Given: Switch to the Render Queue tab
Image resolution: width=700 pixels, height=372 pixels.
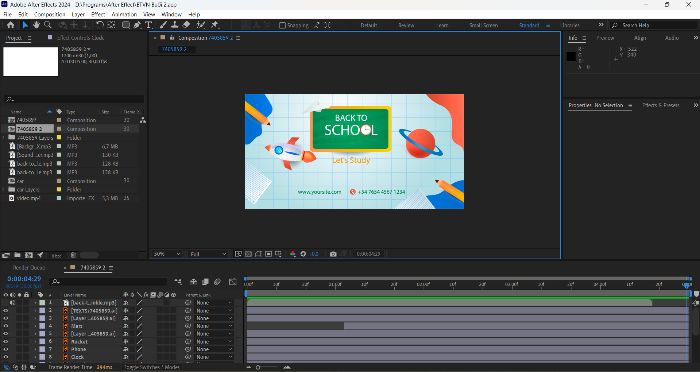Looking at the screenshot, I should (x=29, y=268).
